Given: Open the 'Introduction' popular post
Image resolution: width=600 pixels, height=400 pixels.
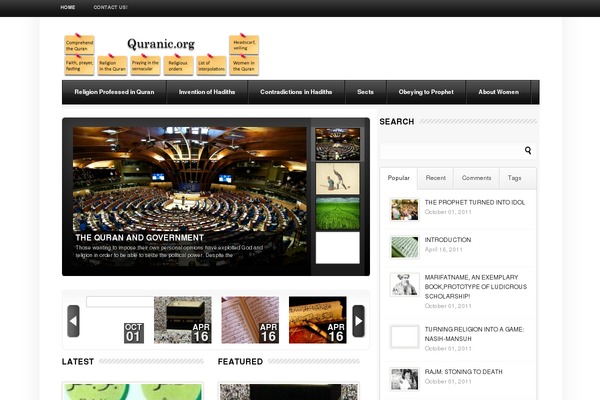Looking at the screenshot, I should click(448, 240).
